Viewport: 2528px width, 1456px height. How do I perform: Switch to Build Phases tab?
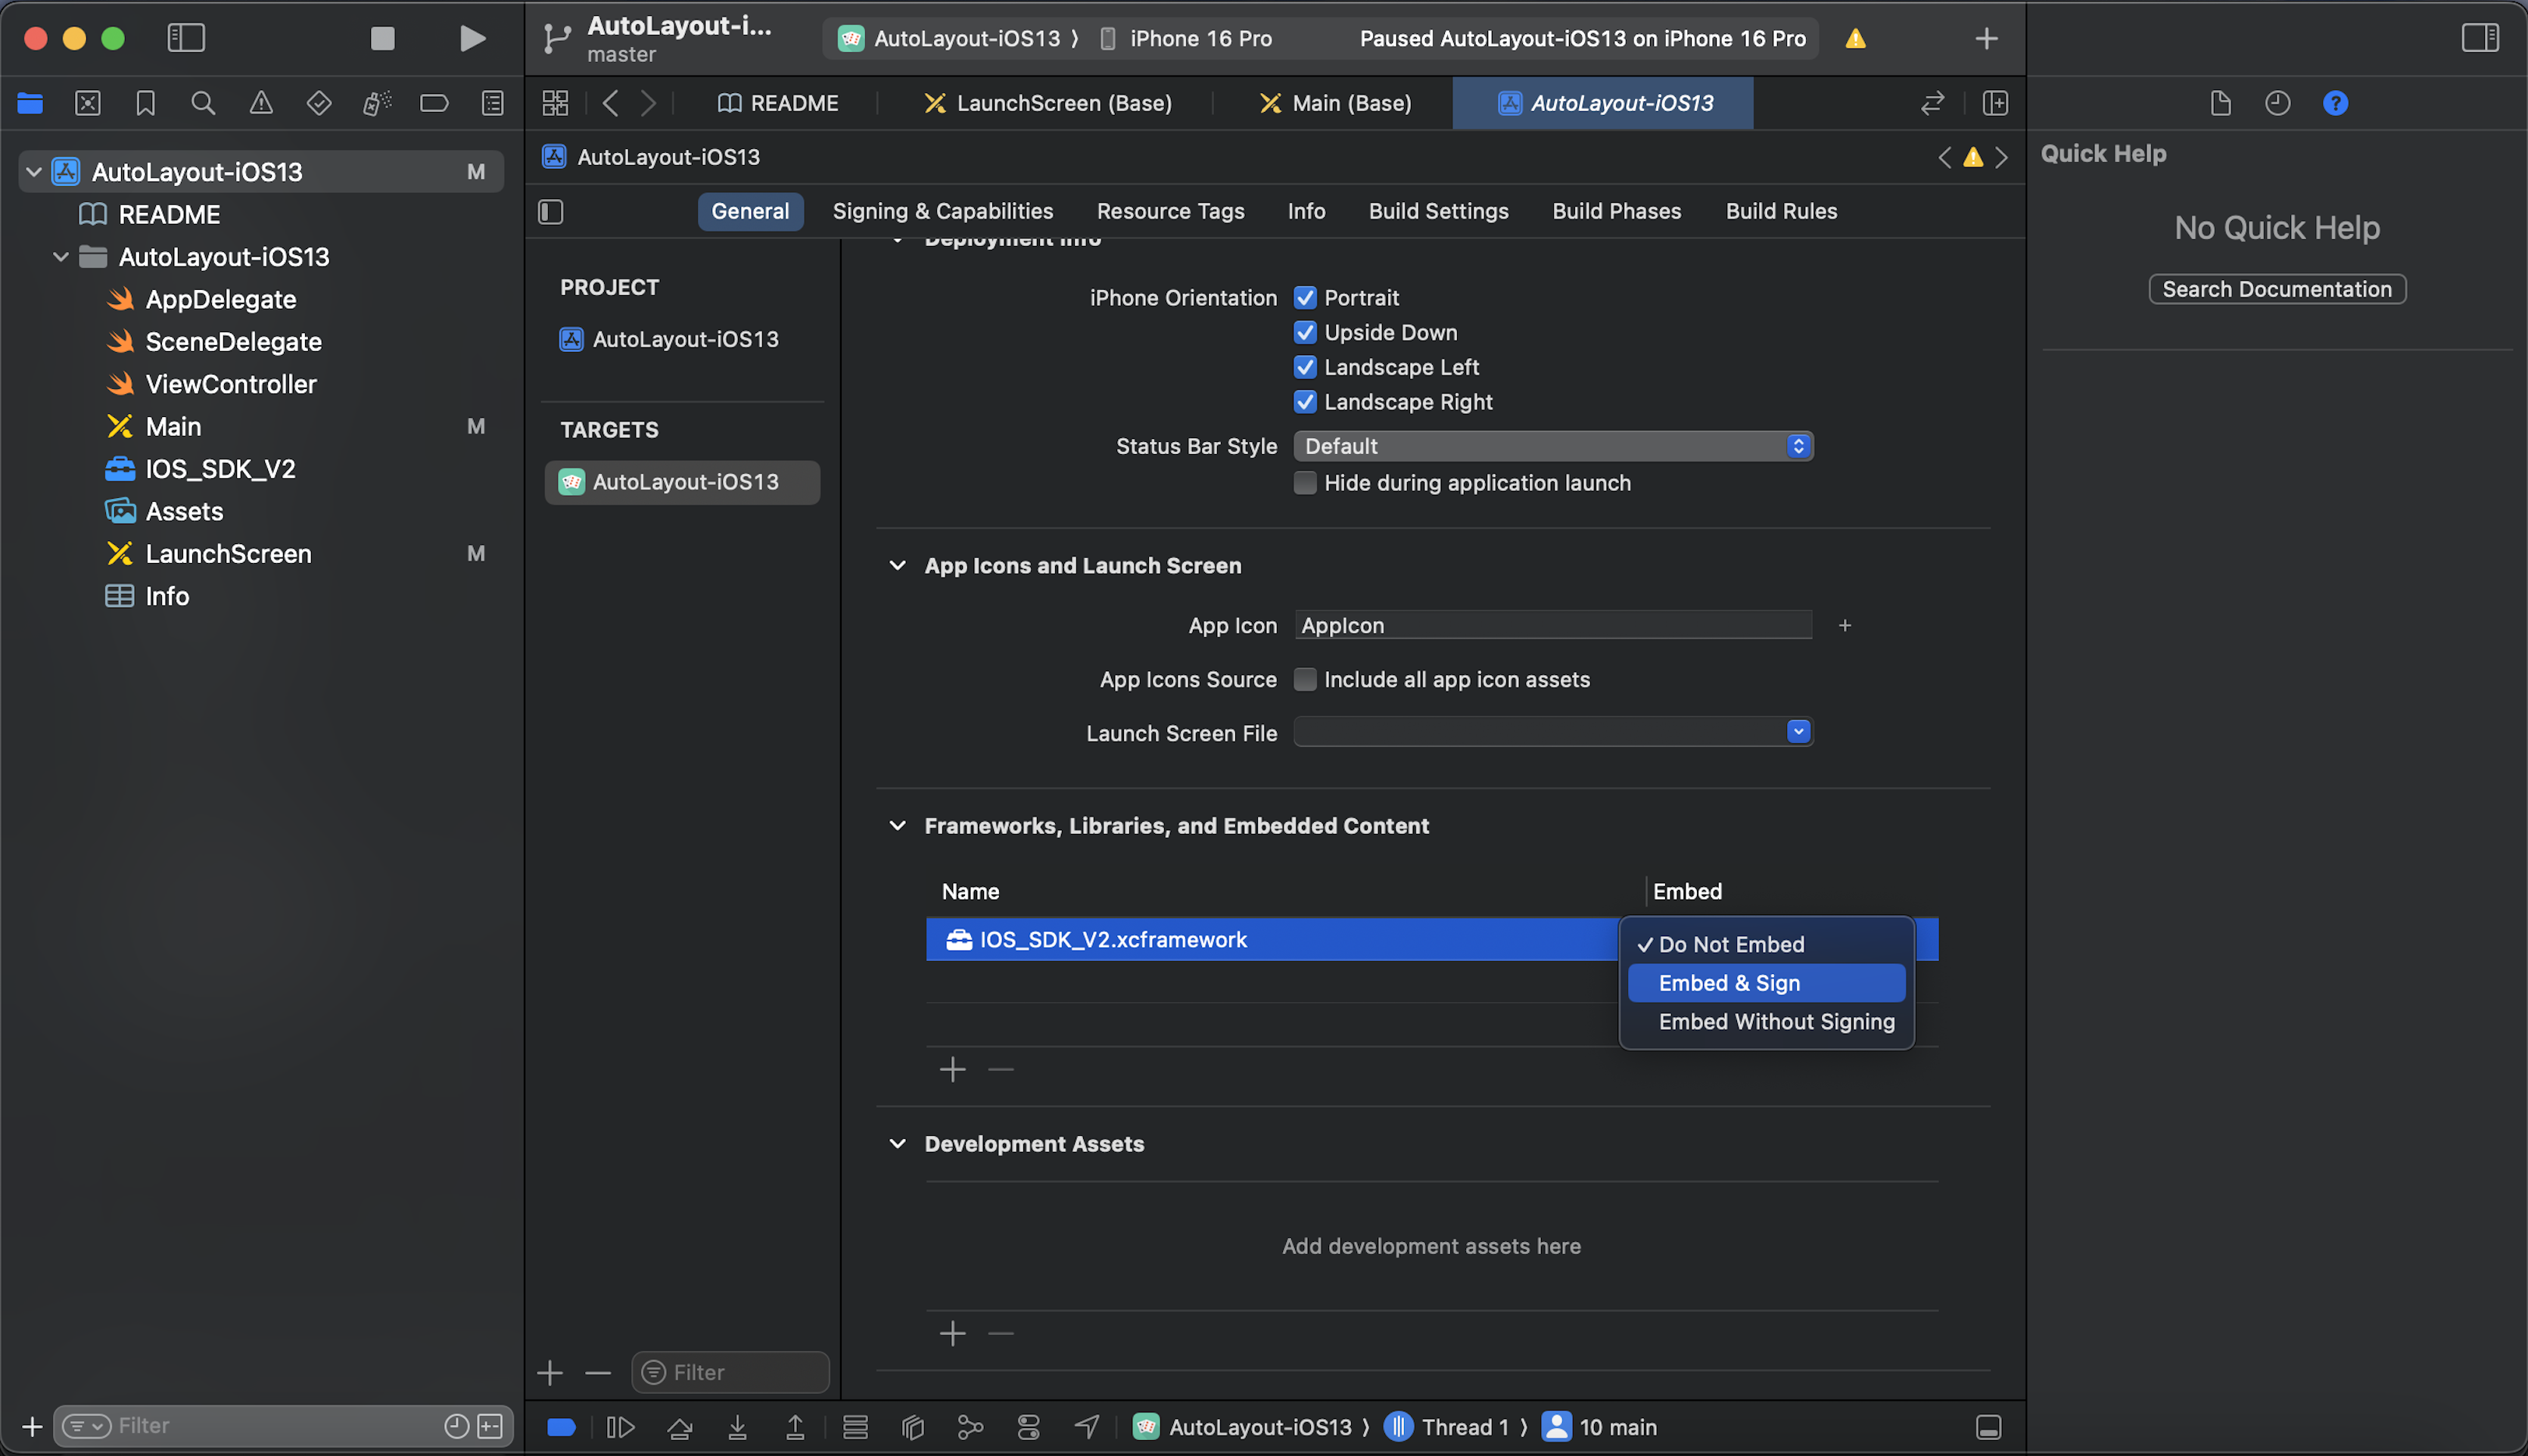click(x=1616, y=211)
